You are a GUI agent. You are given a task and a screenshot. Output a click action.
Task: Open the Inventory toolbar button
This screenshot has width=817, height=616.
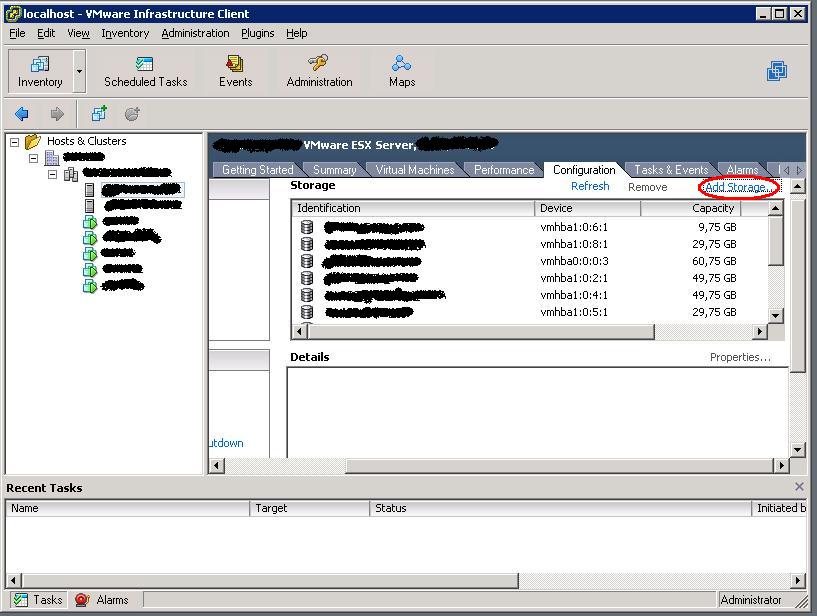pyautogui.click(x=40, y=71)
